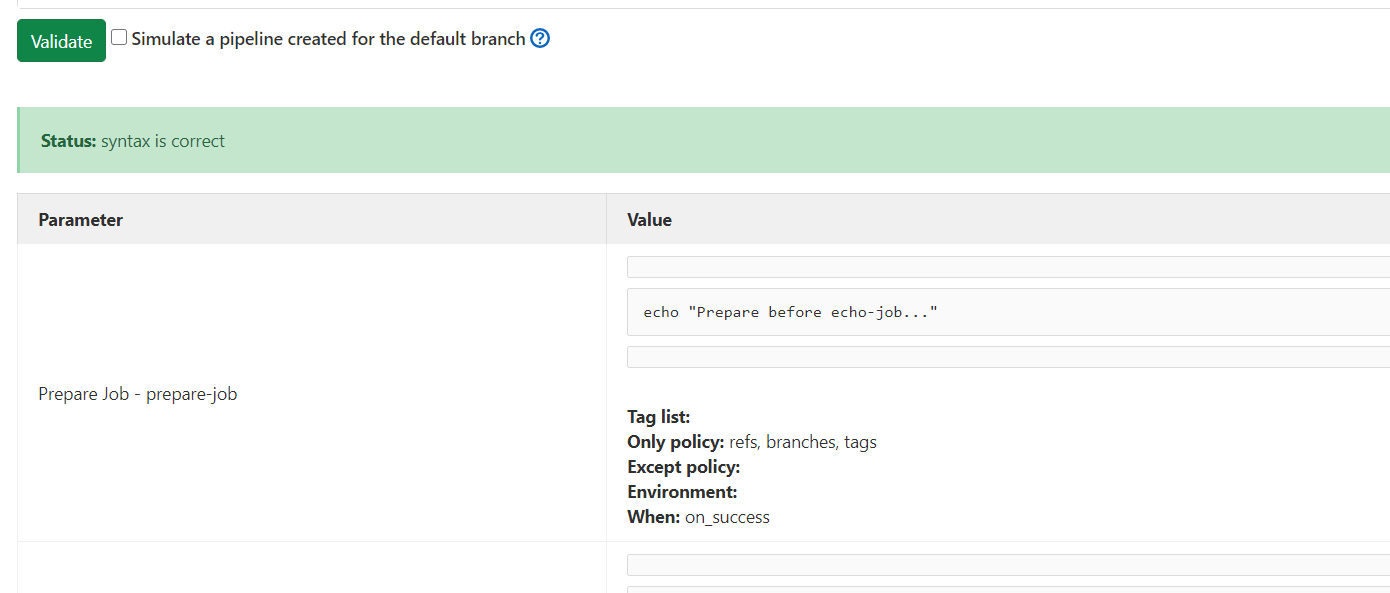
Task: Select the Value column header
Action: point(649,219)
